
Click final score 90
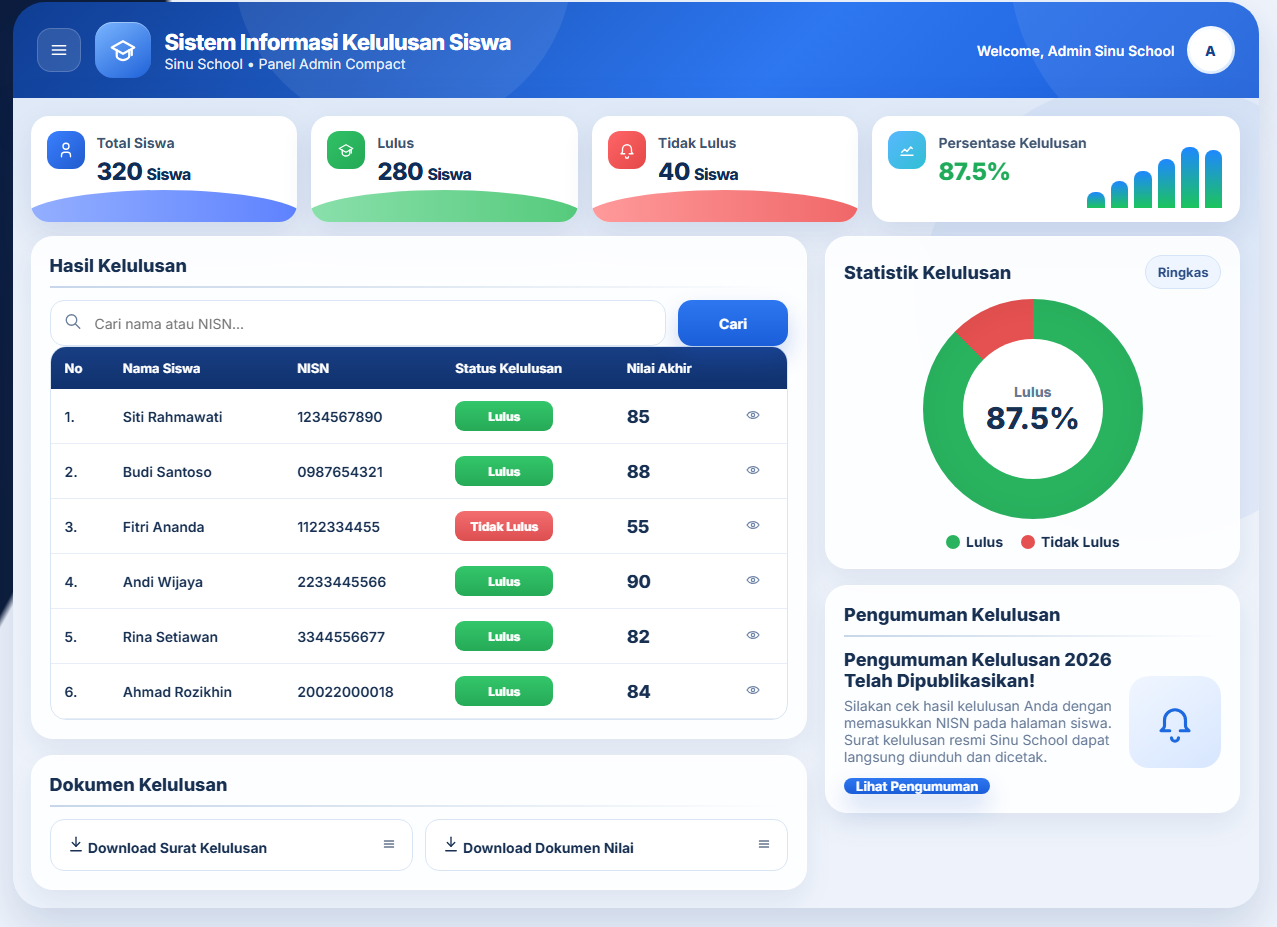click(x=639, y=582)
